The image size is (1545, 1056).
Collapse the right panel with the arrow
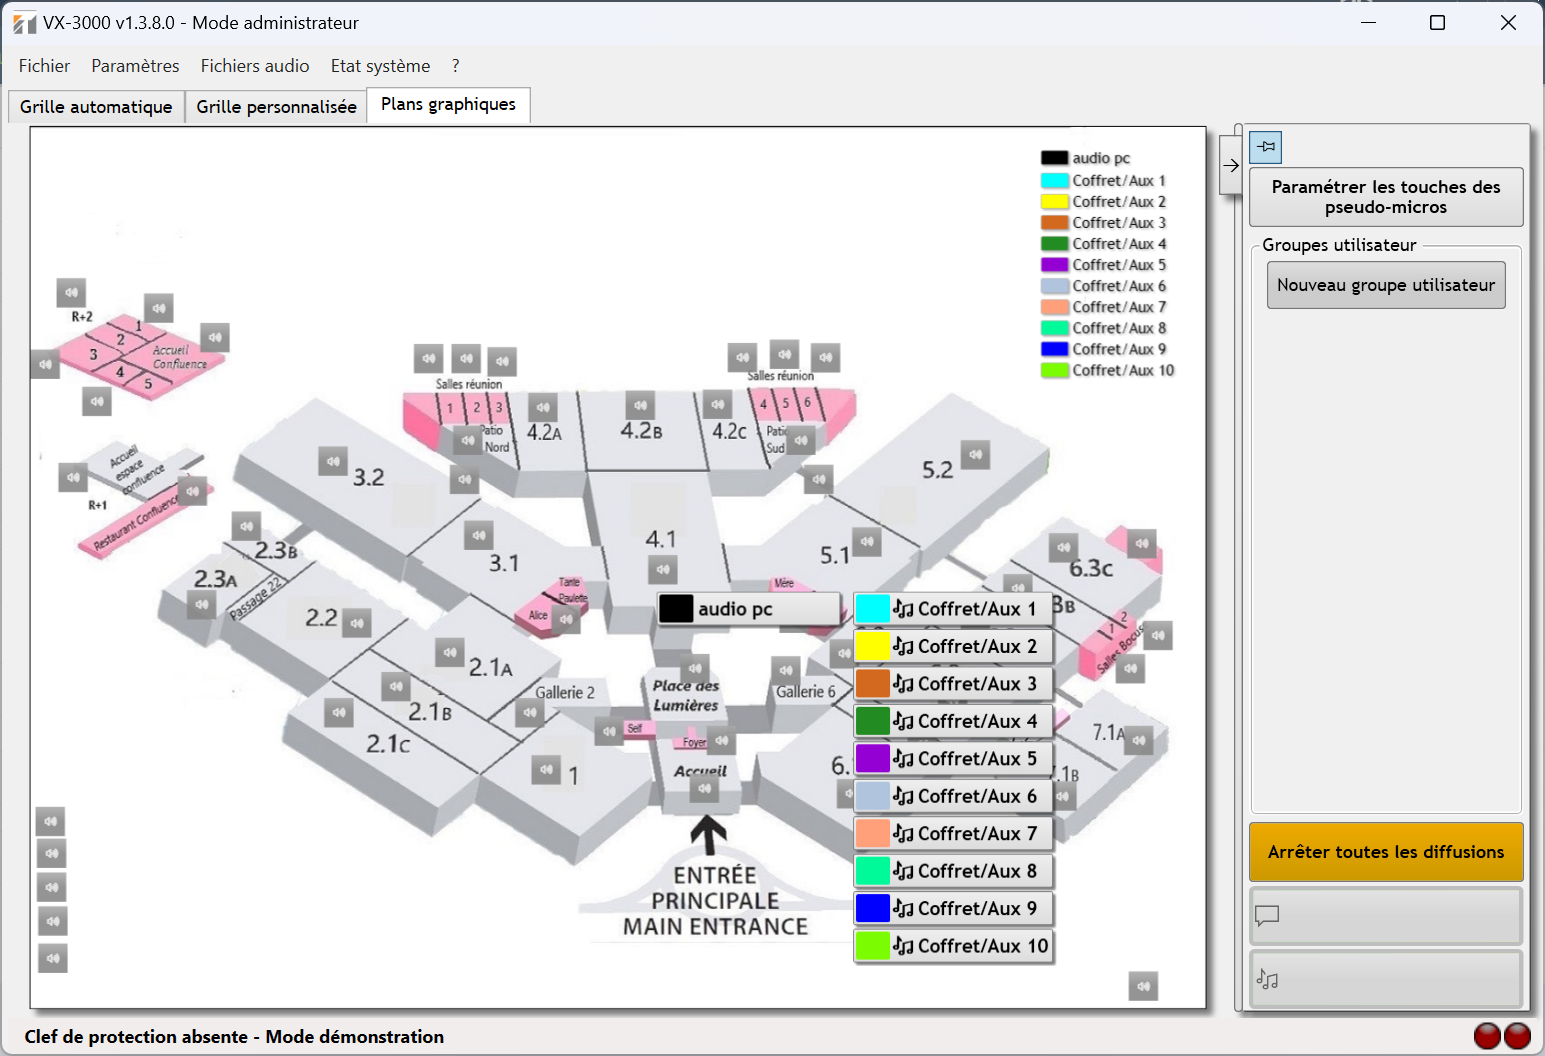tap(1231, 166)
